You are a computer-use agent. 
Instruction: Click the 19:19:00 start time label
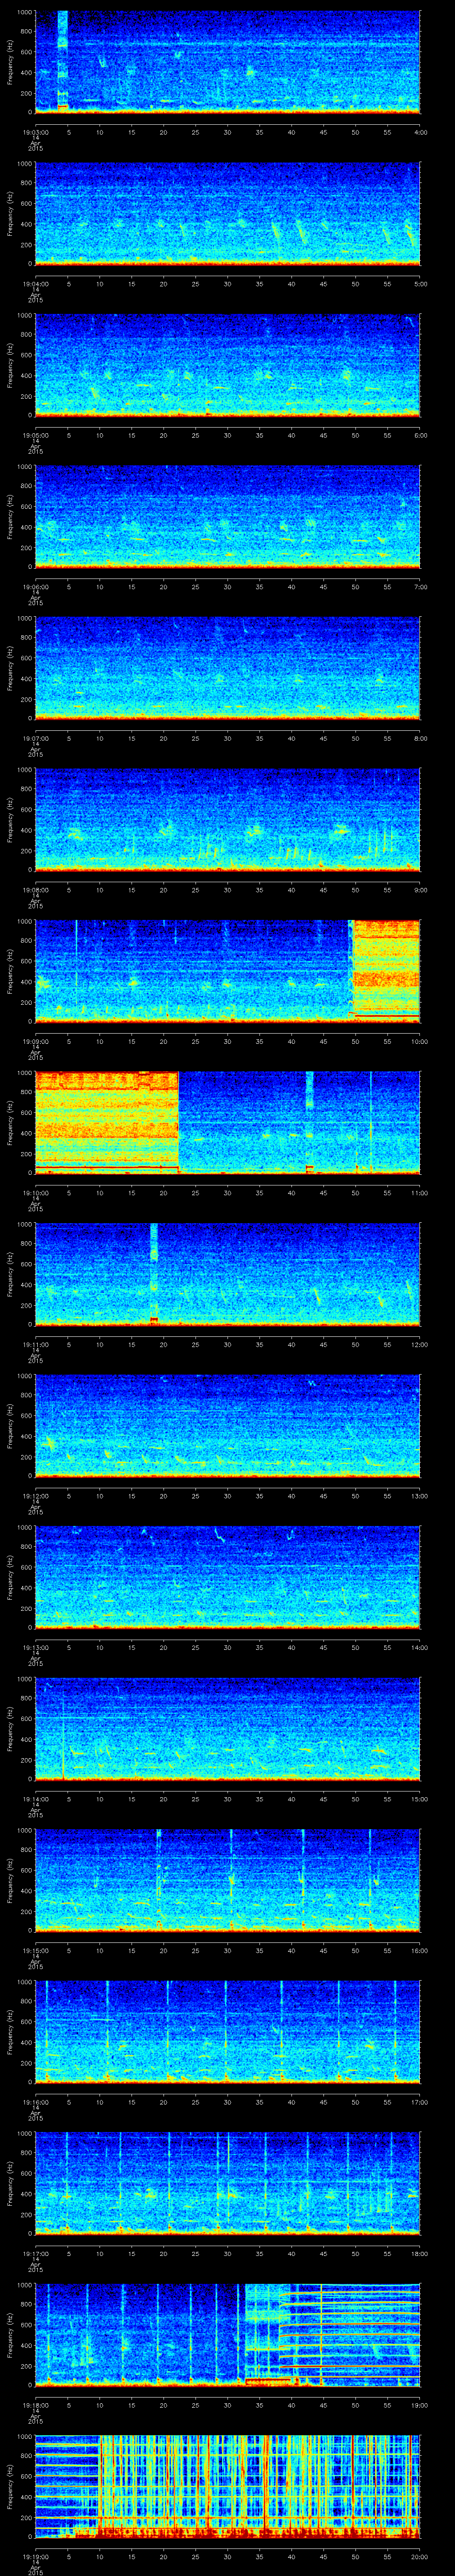tap(35, 2556)
